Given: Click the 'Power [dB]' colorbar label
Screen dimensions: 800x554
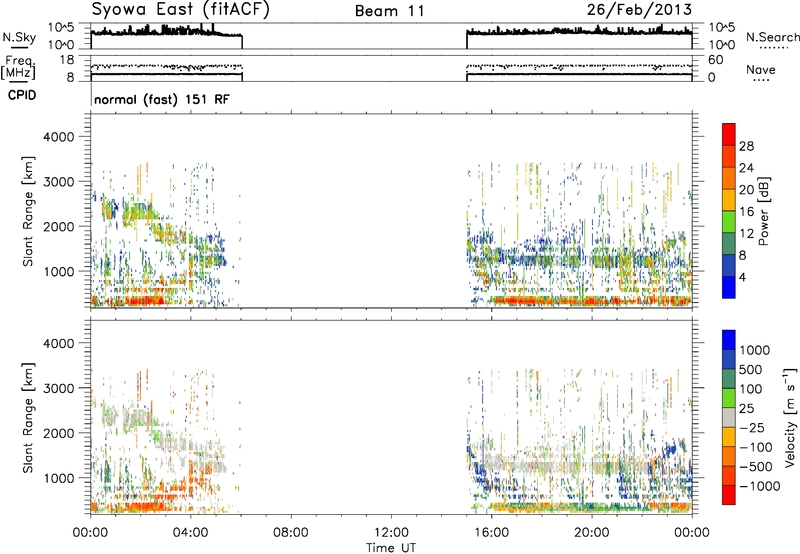Looking at the screenshot, I should [763, 211].
